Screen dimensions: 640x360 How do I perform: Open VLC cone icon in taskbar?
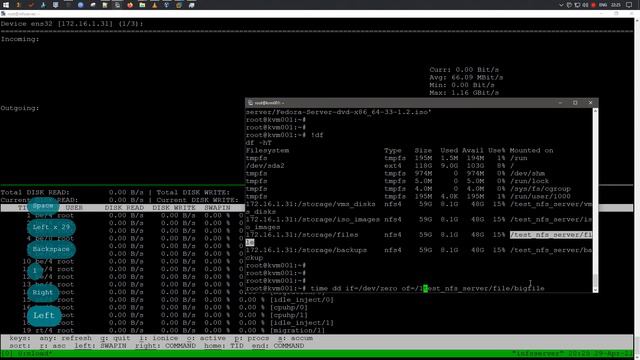154,5
